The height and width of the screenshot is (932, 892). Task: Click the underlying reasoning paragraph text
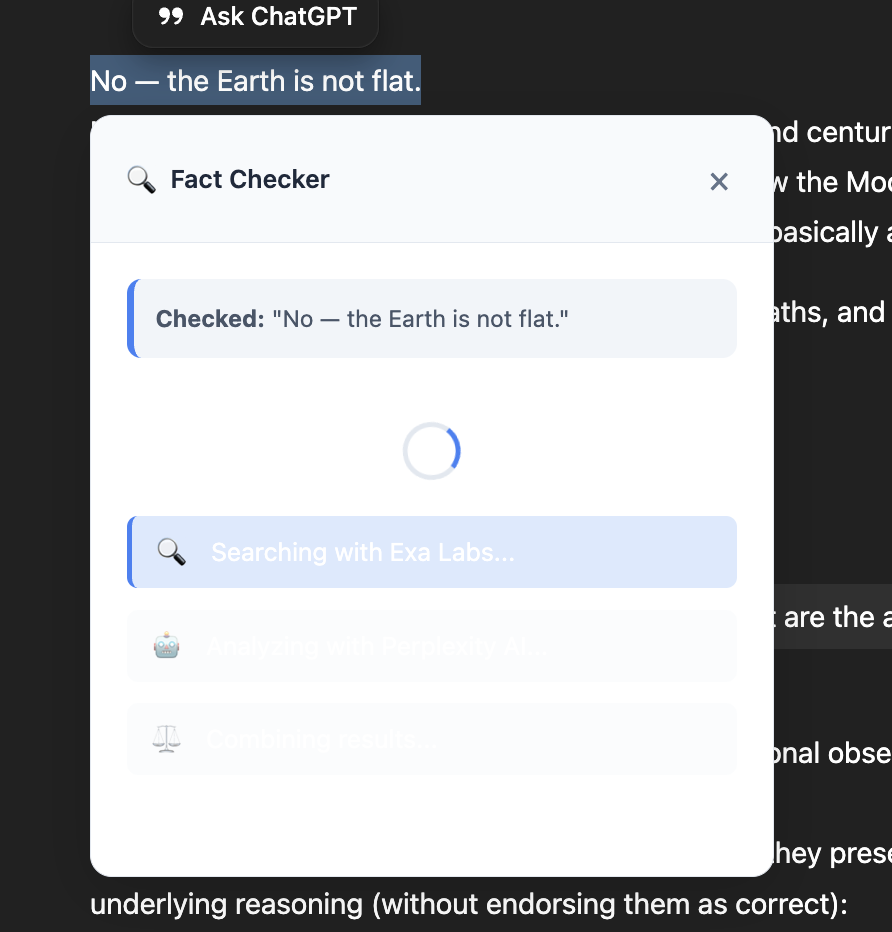tap(469, 905)
